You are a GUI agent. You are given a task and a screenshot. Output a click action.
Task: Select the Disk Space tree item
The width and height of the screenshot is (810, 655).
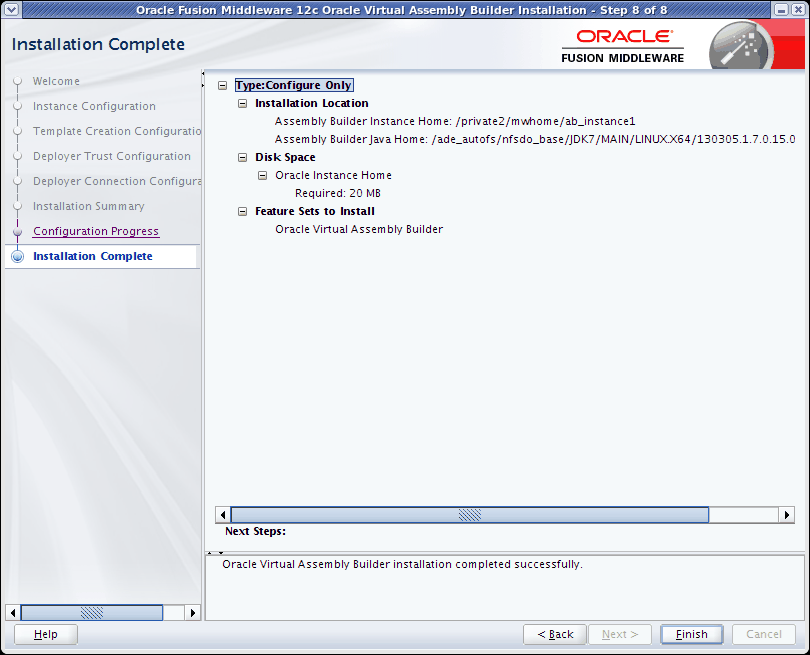coord(285,157)
